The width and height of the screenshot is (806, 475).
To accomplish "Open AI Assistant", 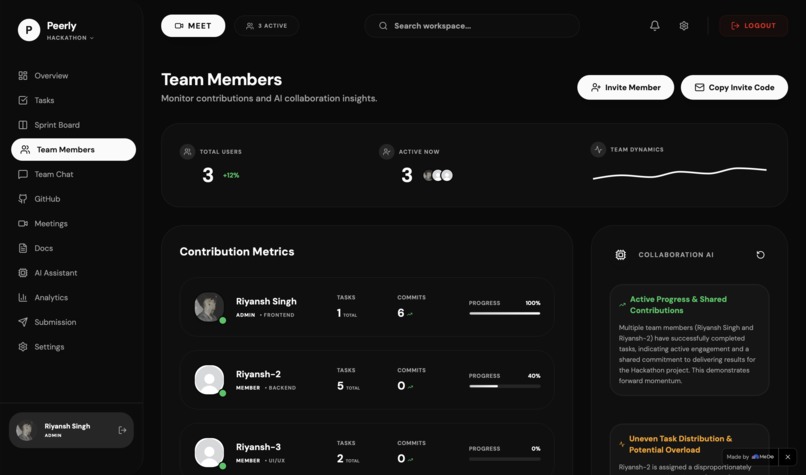I will pos(73,273).
